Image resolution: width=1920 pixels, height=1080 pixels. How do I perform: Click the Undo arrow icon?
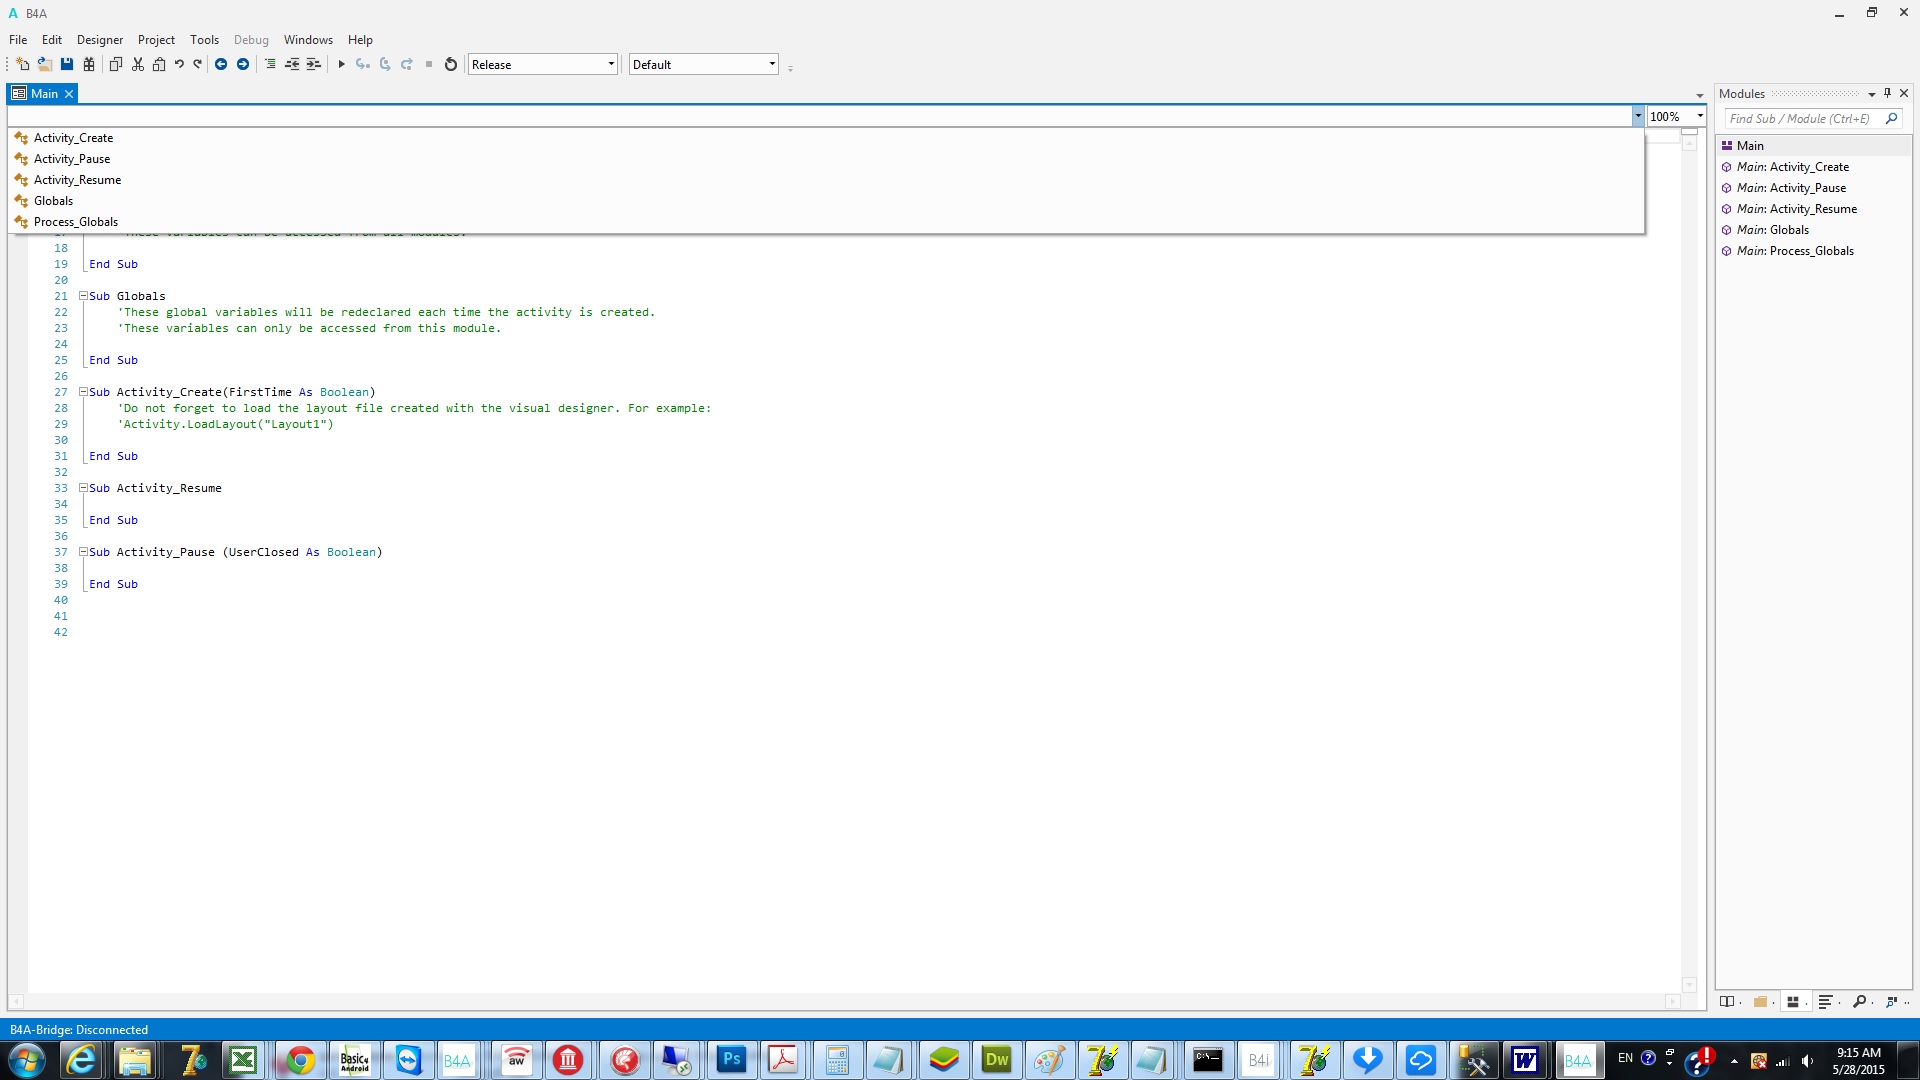pyautogui.click(x=179, y=64)
